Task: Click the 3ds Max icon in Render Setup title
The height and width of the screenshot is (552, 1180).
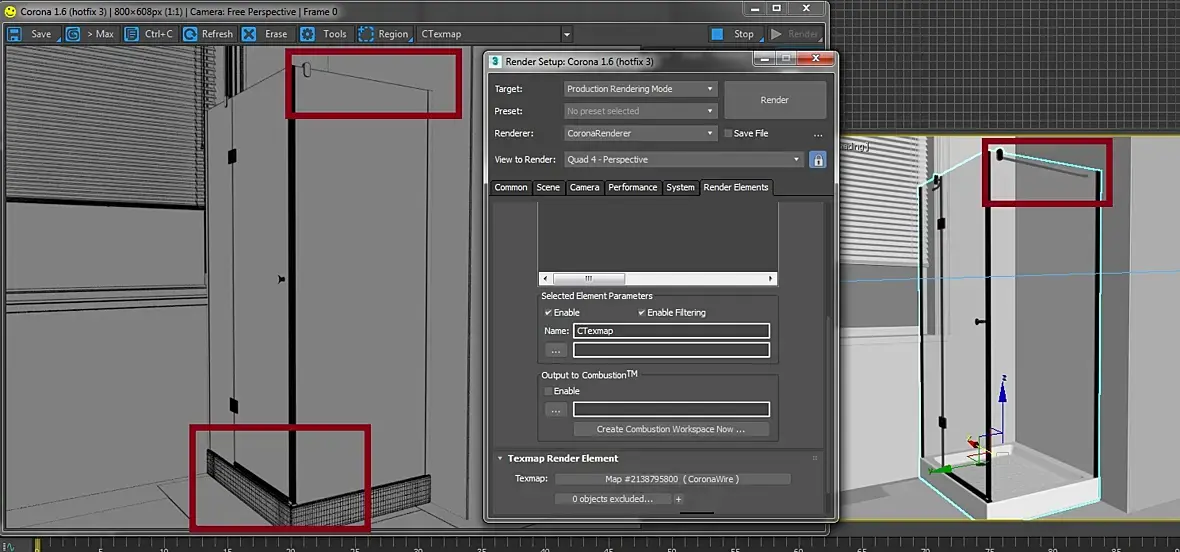Action: tap(495, 62)
